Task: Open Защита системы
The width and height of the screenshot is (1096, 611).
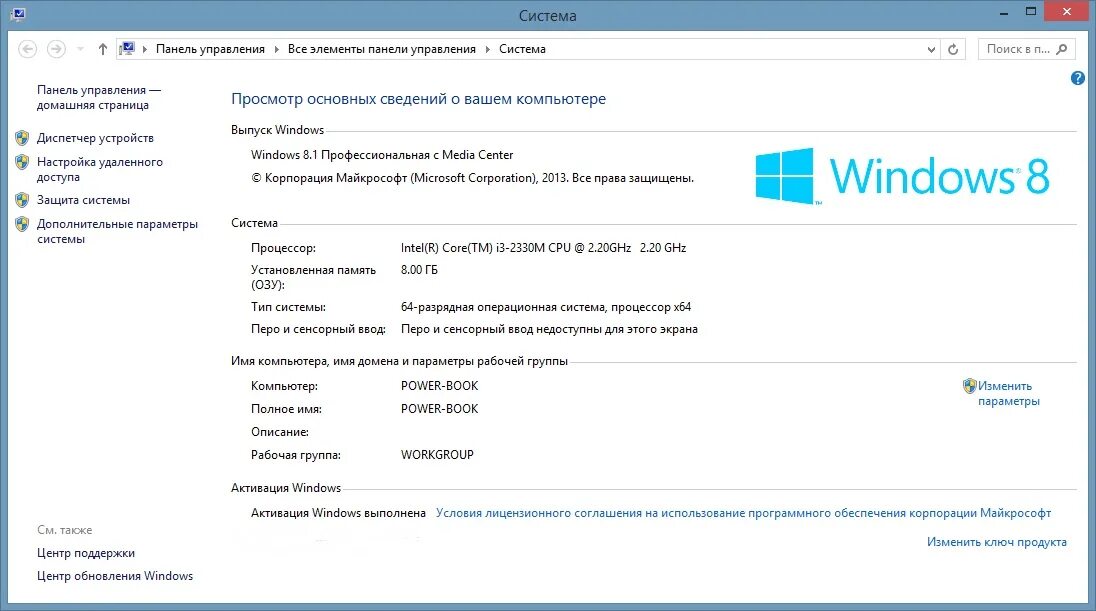Action: 83,200
